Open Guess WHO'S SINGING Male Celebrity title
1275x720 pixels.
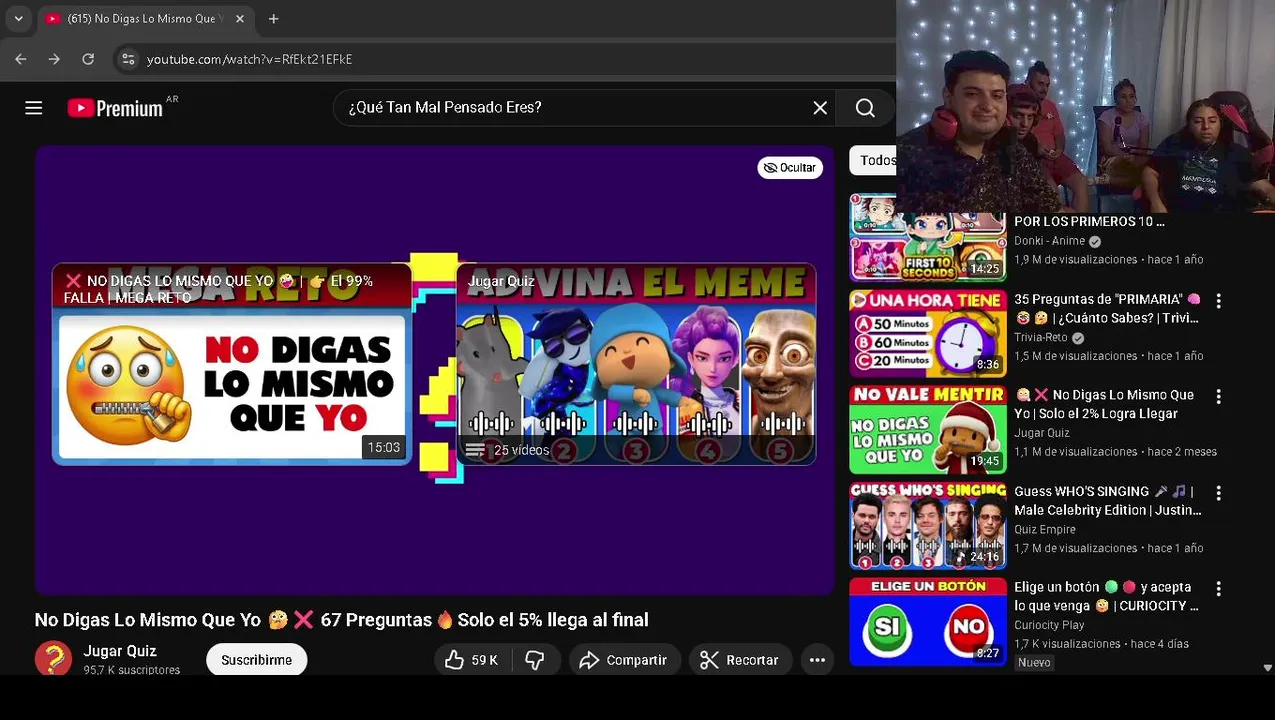1108,501
